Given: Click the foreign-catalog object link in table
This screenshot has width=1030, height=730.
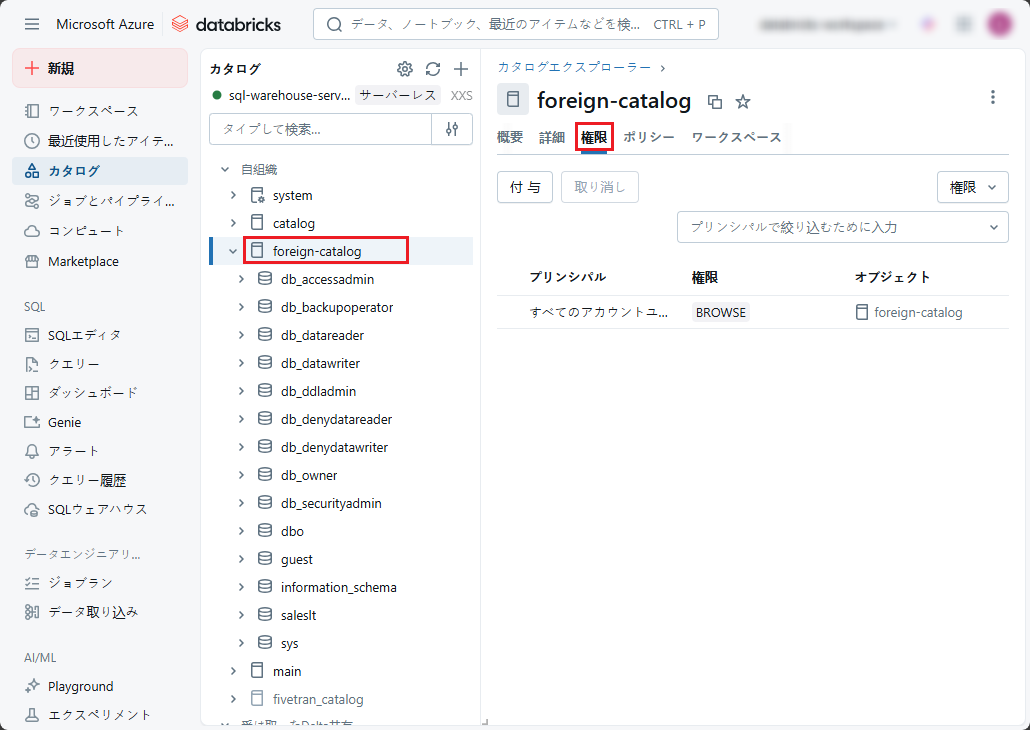Looking at the screenshot, I should tap(917, 312).
